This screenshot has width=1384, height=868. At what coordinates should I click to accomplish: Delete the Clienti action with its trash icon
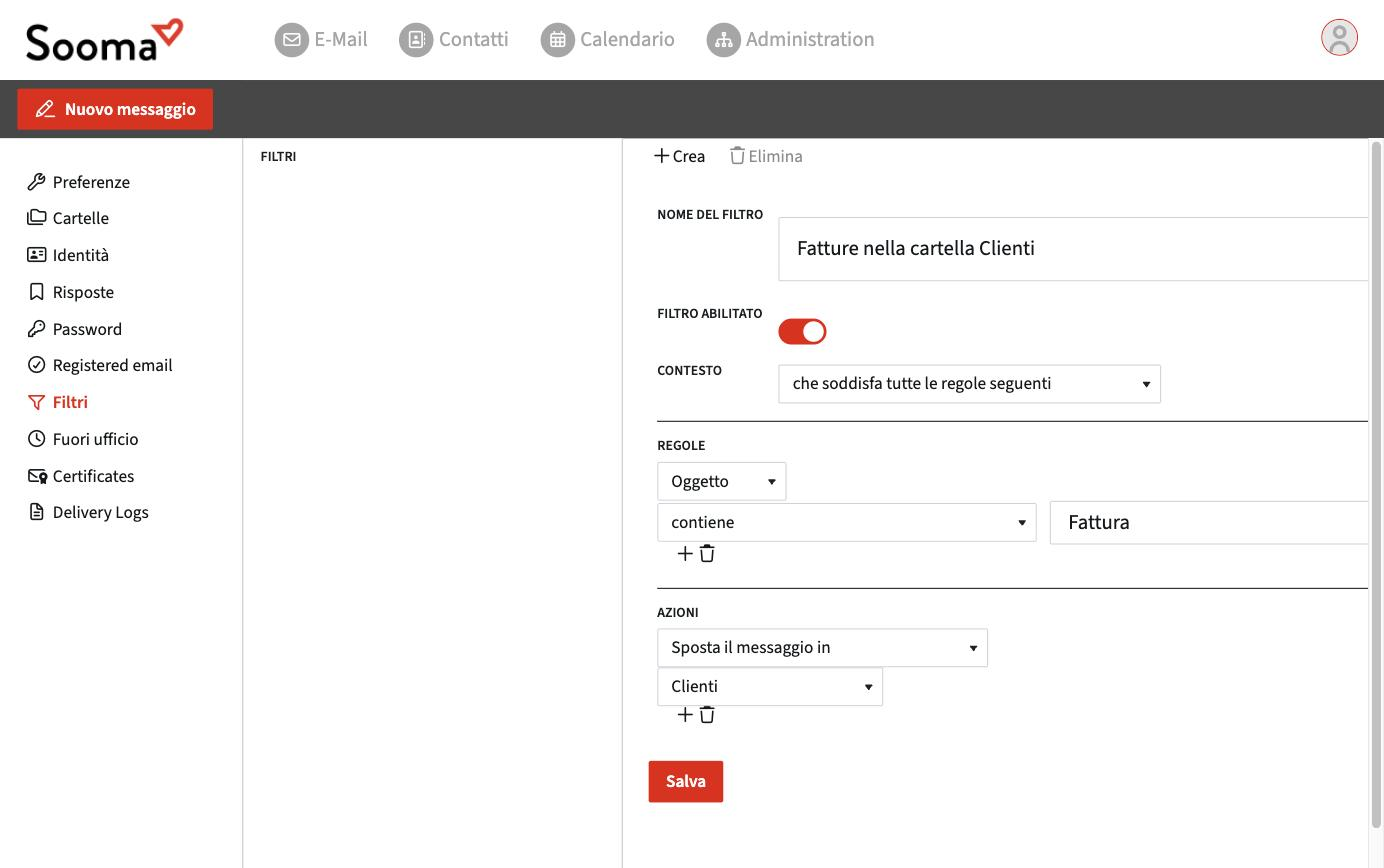click(x=707, y=714)
